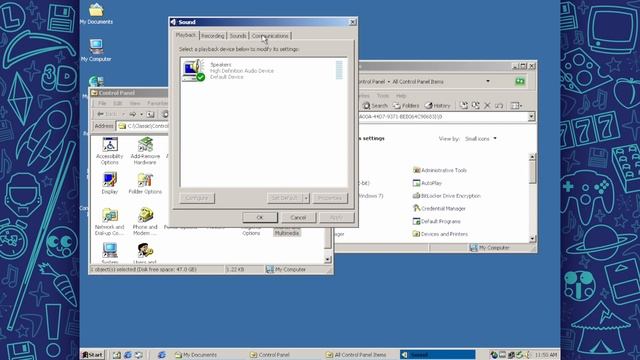Open the Communications tab
The height and width of the screenshot is (360, 640).
[270, 36]
